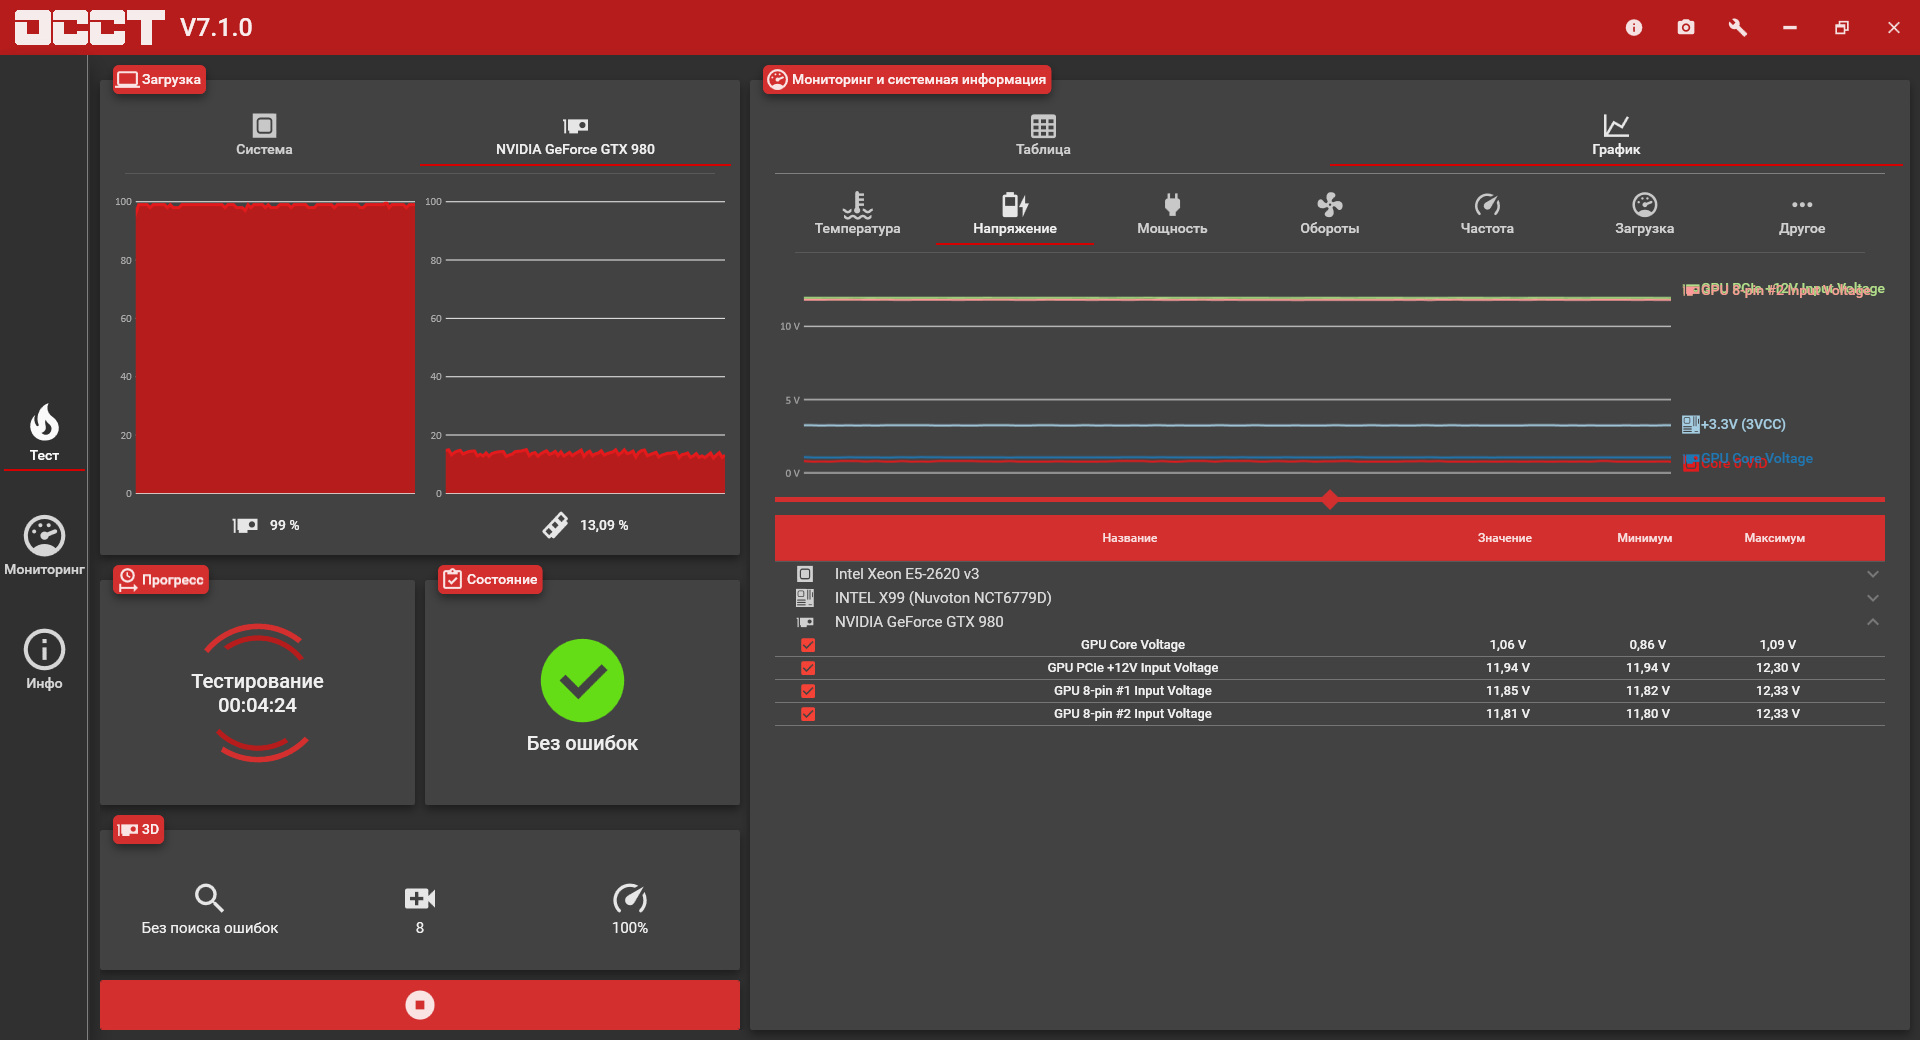Click the Минимум column header
1920x1040 pixels.
tap(1644, 538)
